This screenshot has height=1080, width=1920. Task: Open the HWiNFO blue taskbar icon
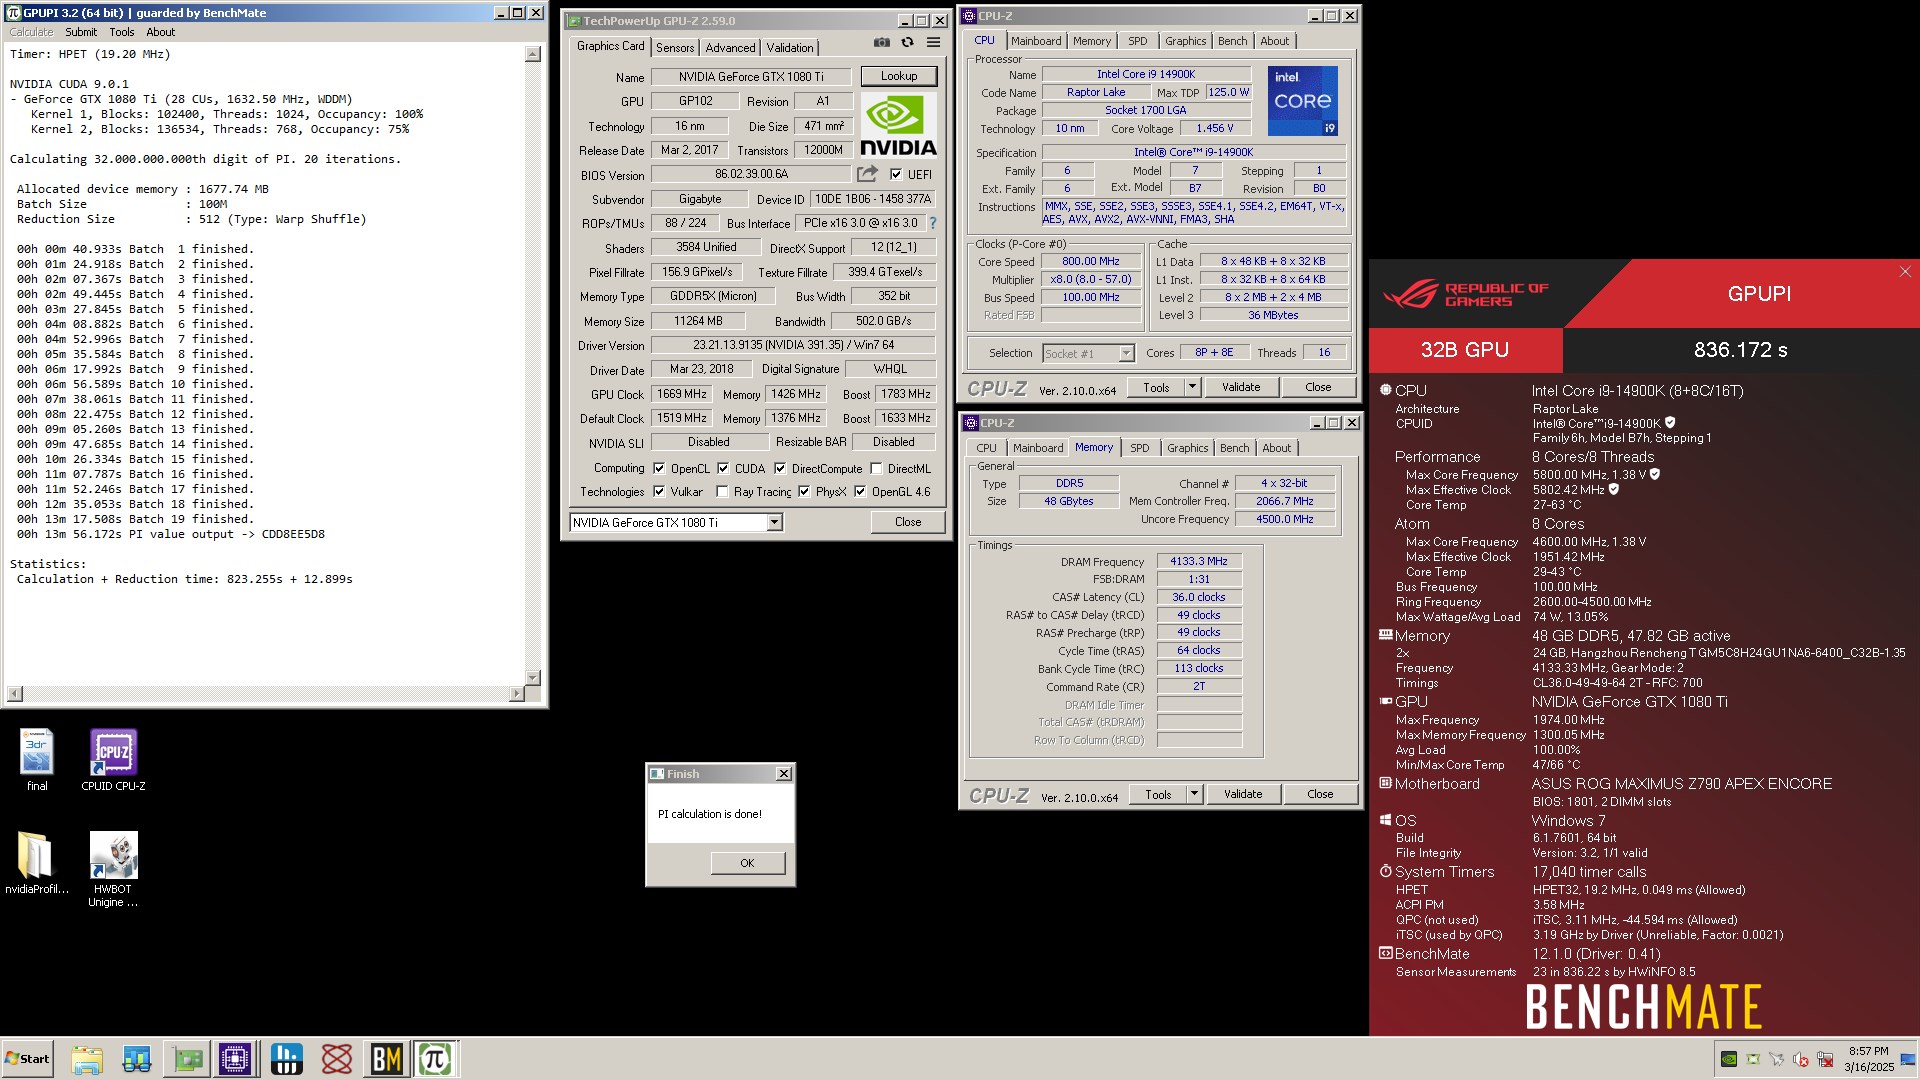tap(287, 1059)
